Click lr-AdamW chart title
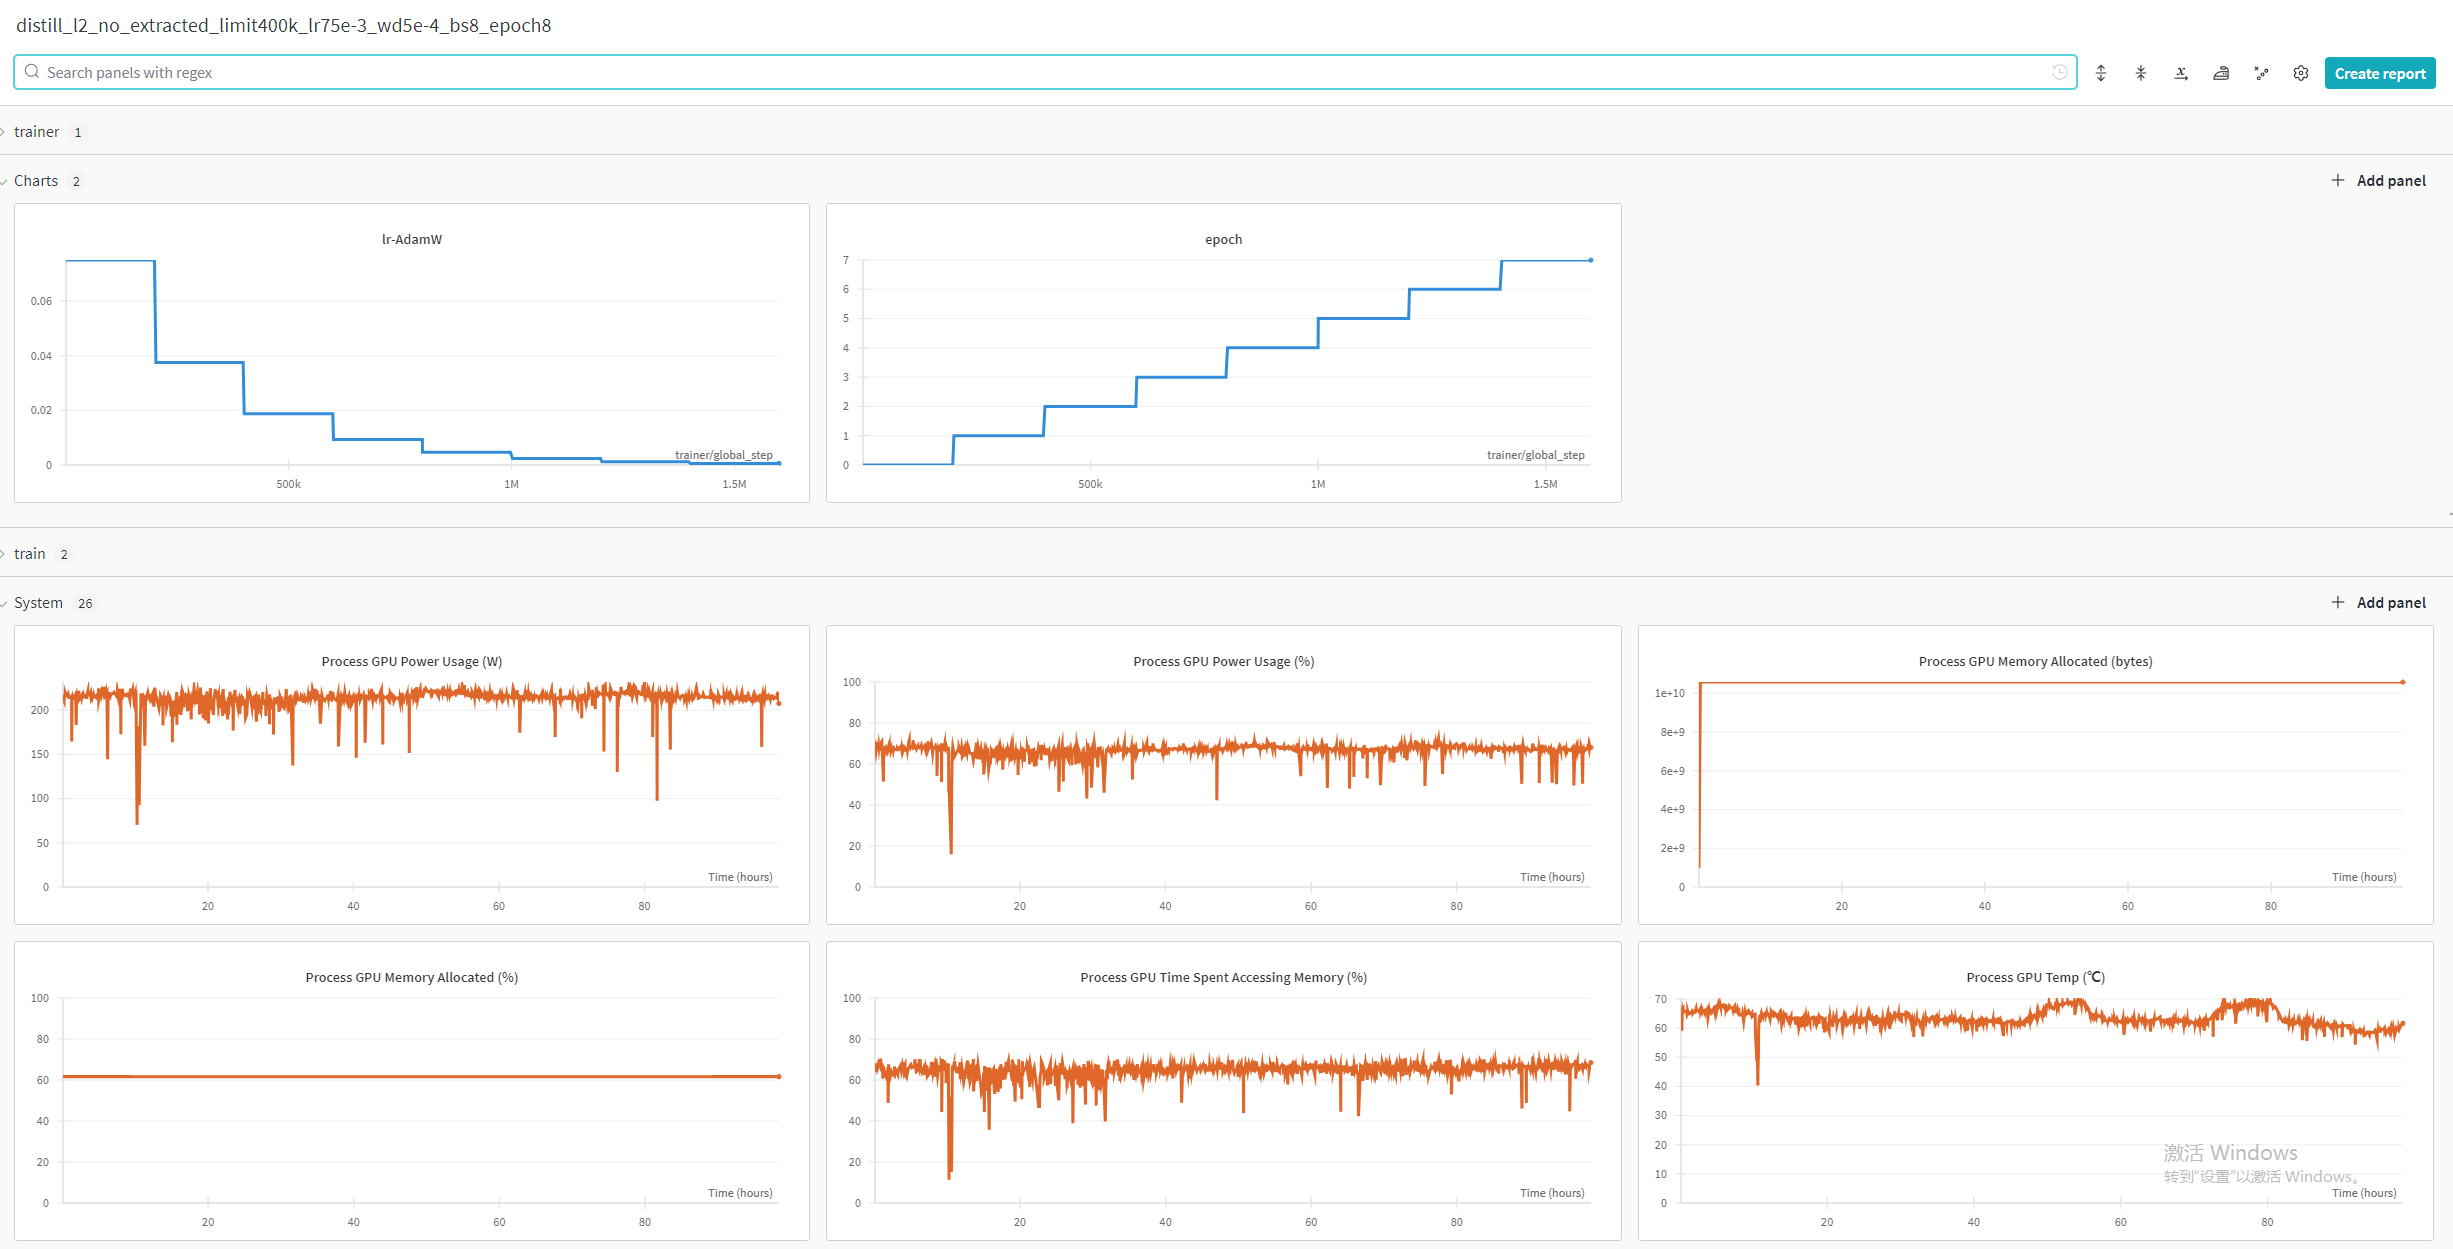2453x1249 pixels. (x=412, y=239)
